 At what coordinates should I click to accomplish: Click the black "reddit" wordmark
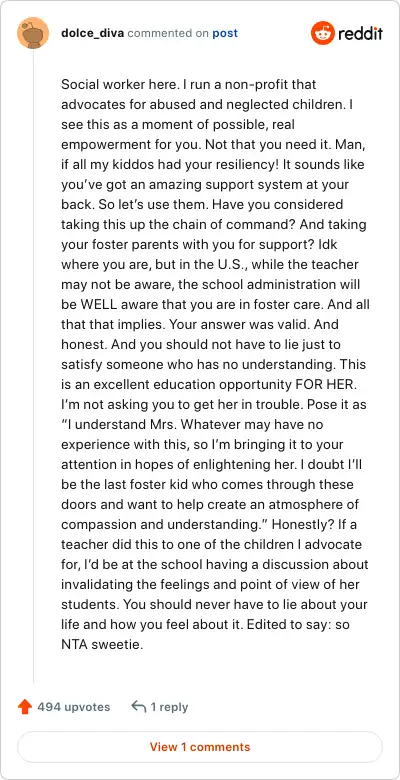click(360, 34)
